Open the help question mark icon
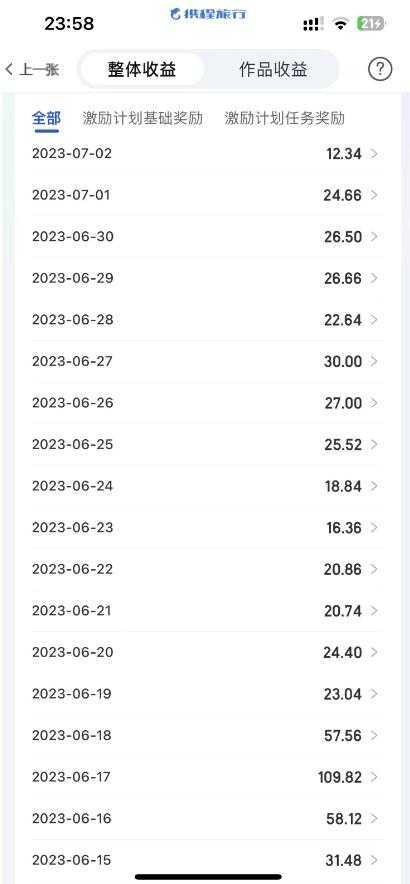The image size is (410, 884). click(380, 69)
